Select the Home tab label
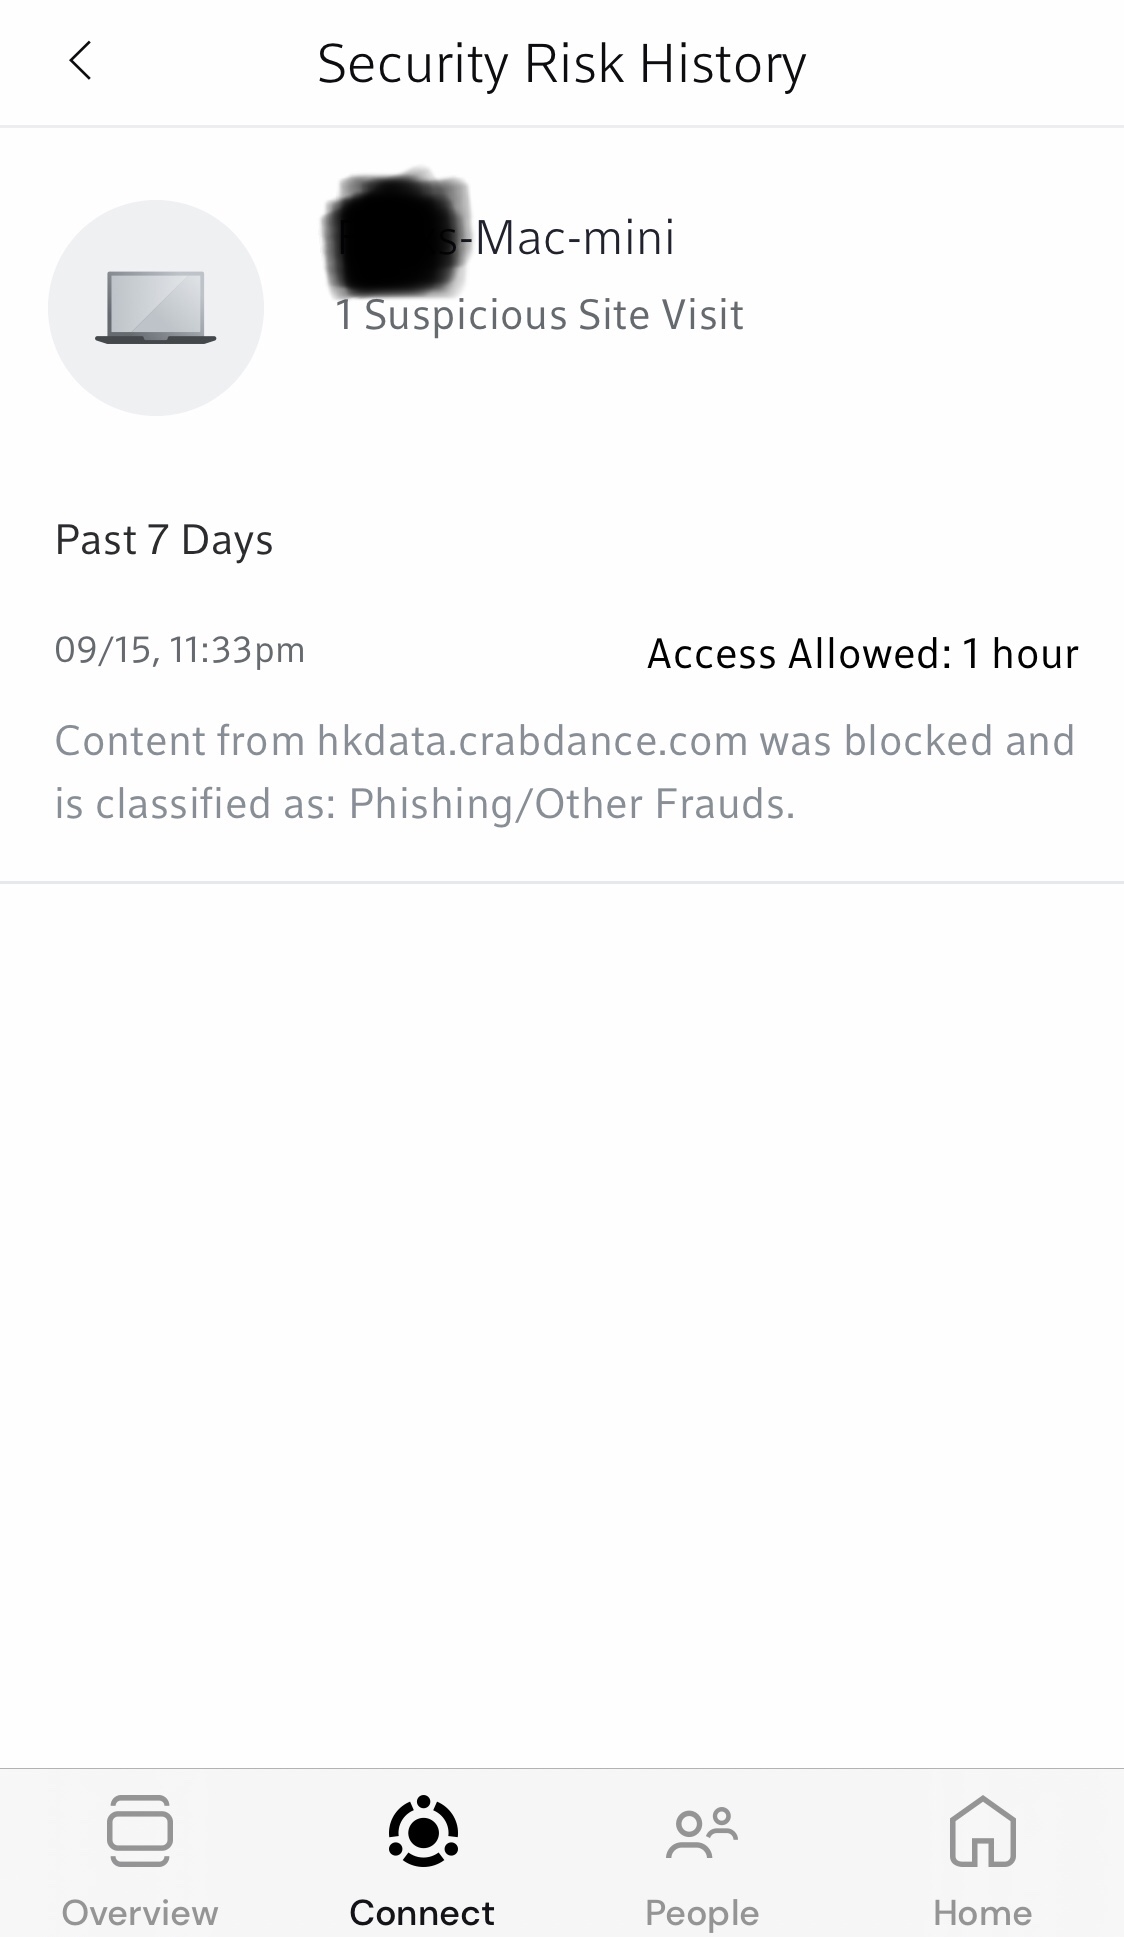The image size is (1124, 1937). pos(982,1912)
